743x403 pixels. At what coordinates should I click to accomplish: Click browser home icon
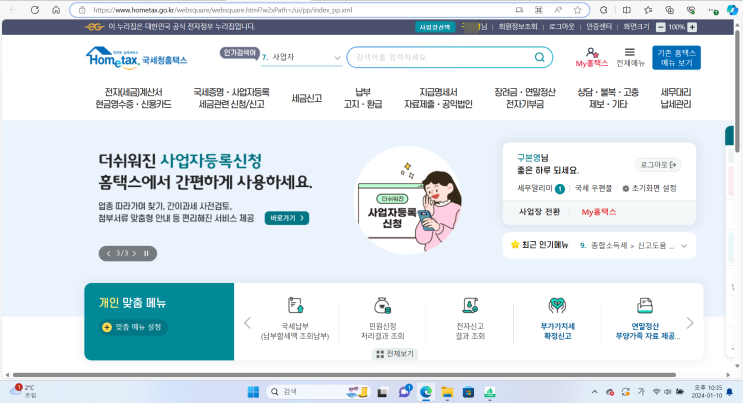[56, 10]
